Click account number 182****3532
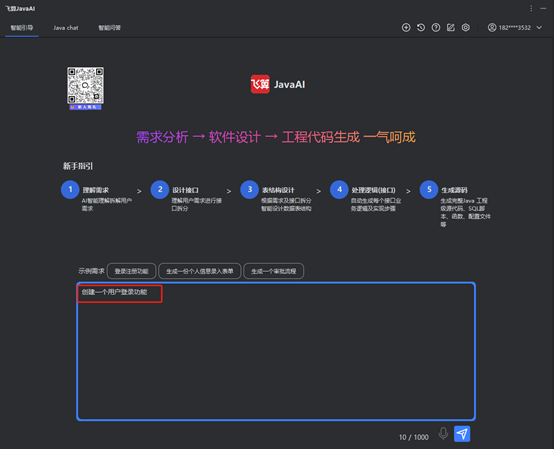Screen dimensions: 554x449 515,28
